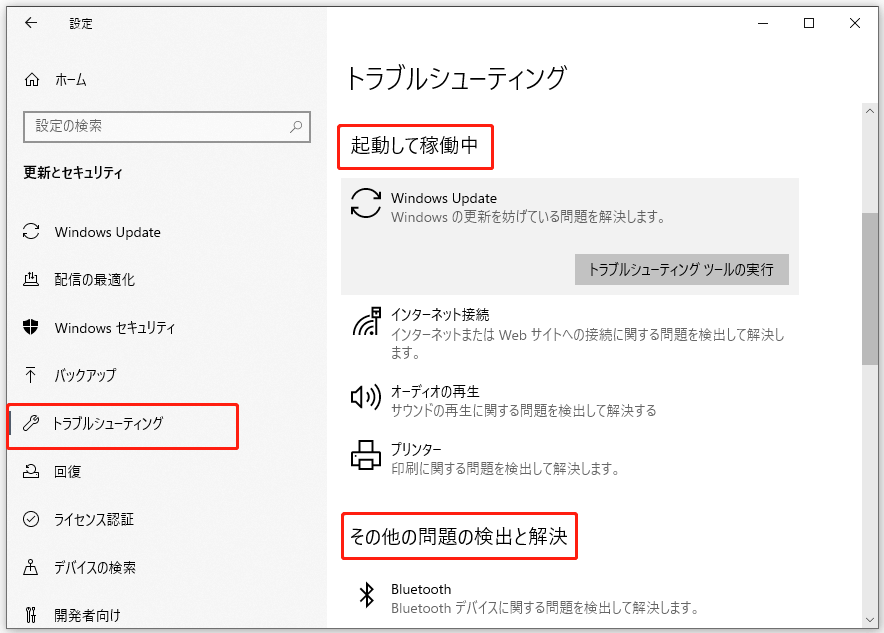Open デバイスの検索 in the sidebar
Image resolution: width=884 pixels, height=633 pixels.
point(94,568)
